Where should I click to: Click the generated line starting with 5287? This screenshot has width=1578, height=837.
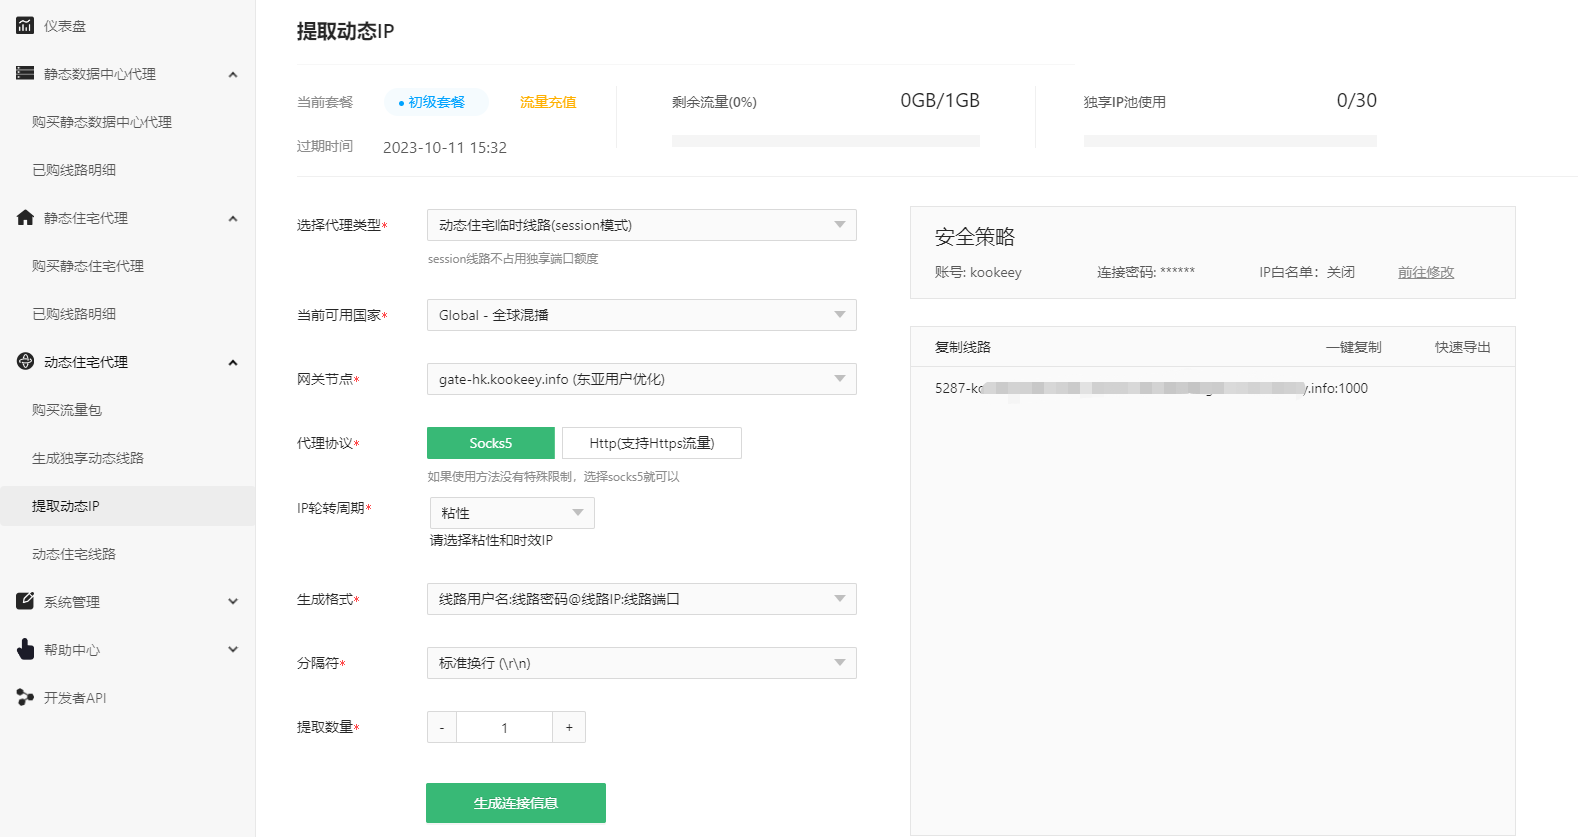pos(1151,388)
